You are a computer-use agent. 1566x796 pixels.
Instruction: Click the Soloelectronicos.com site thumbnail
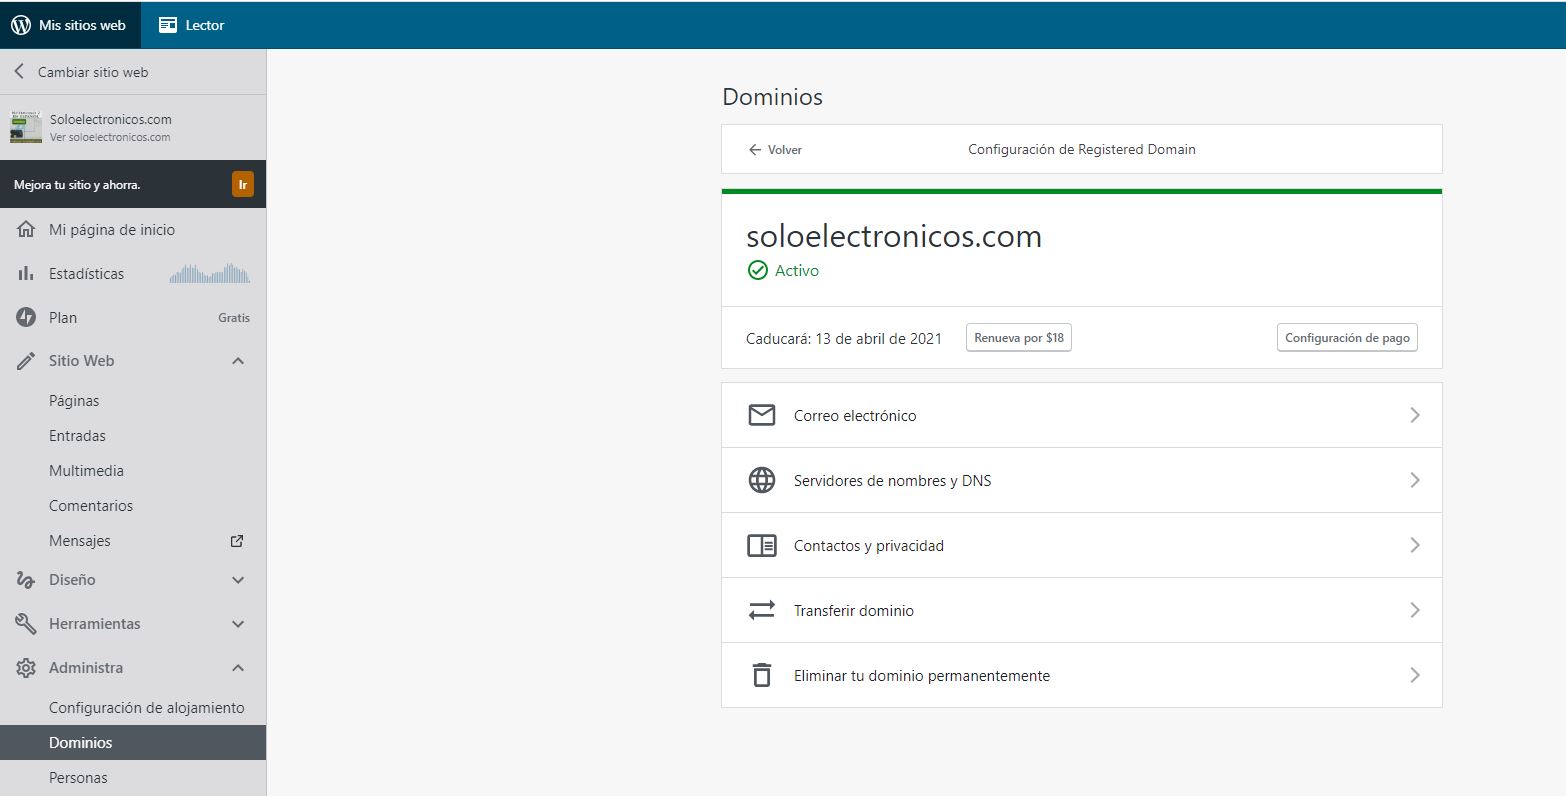coord(26,127)
